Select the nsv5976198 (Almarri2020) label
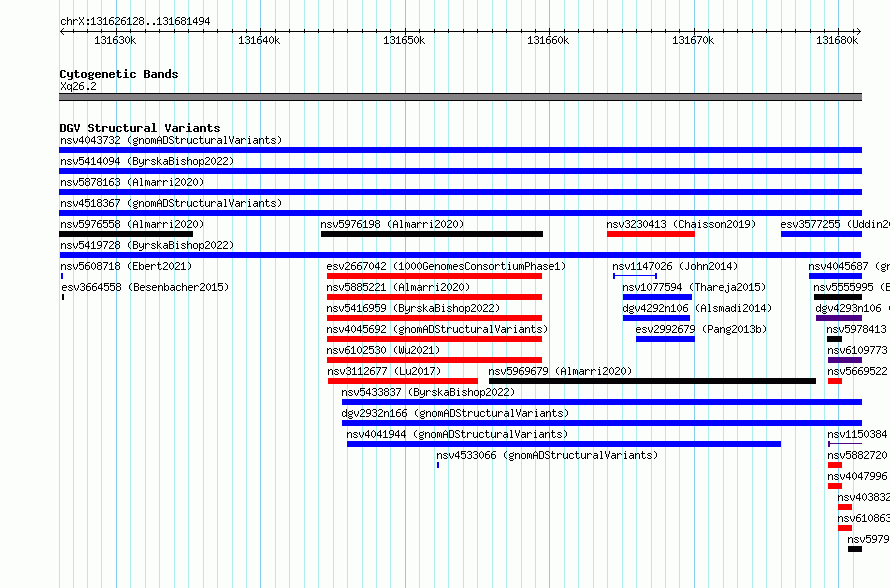Image resolution: width=890 pixels, height=588 pixels. click(x=392, y=224)
